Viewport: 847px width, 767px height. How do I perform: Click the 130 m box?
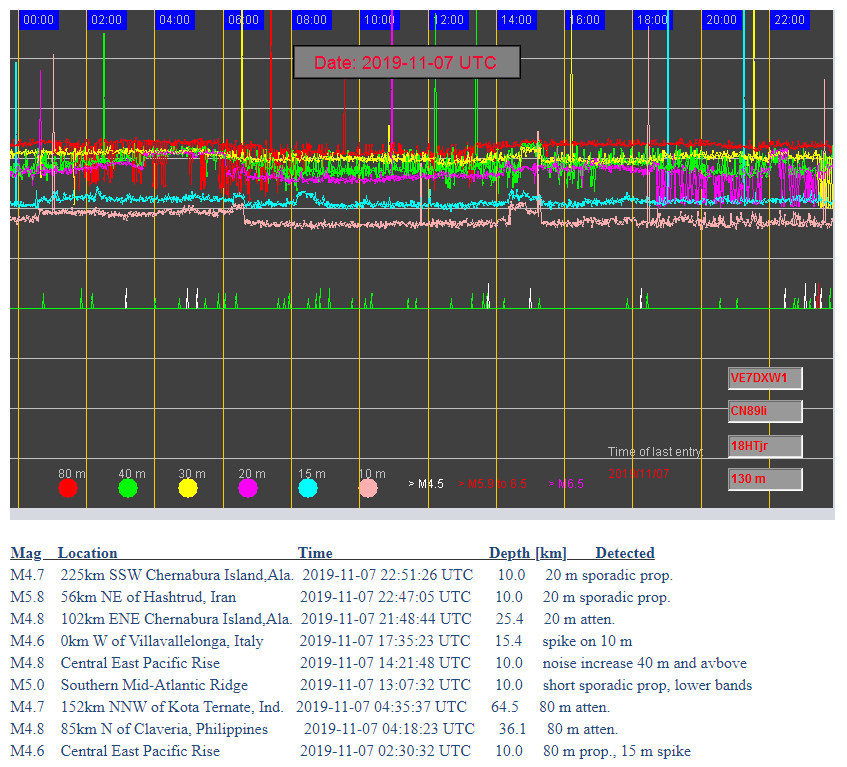[765, 479]
